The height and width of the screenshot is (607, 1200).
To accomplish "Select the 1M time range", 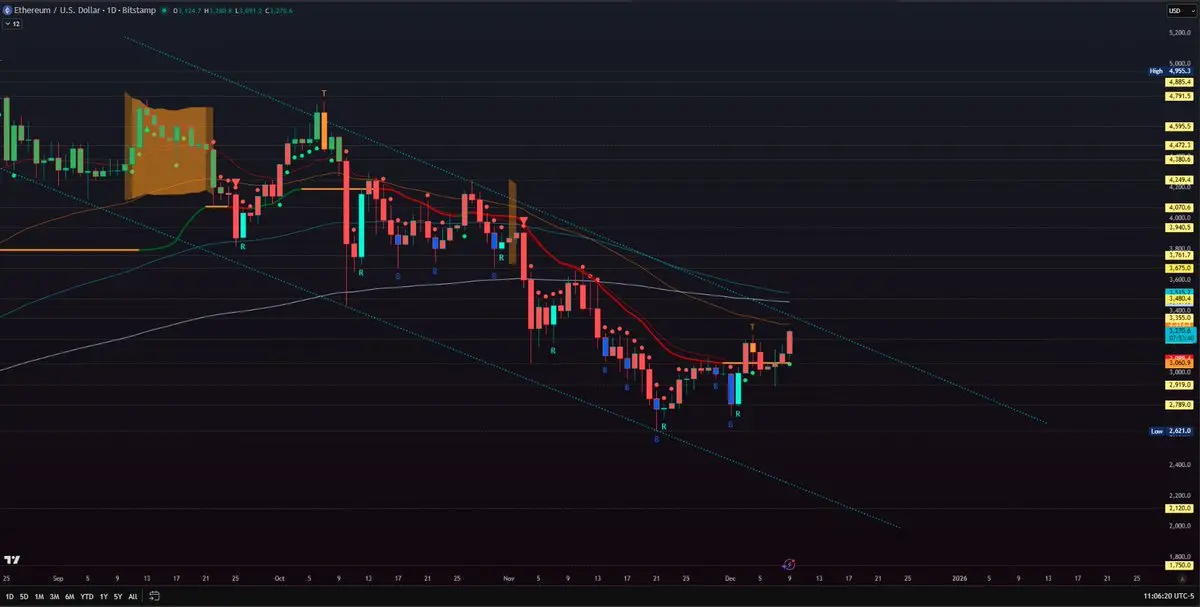I will (x=39, y=597).
